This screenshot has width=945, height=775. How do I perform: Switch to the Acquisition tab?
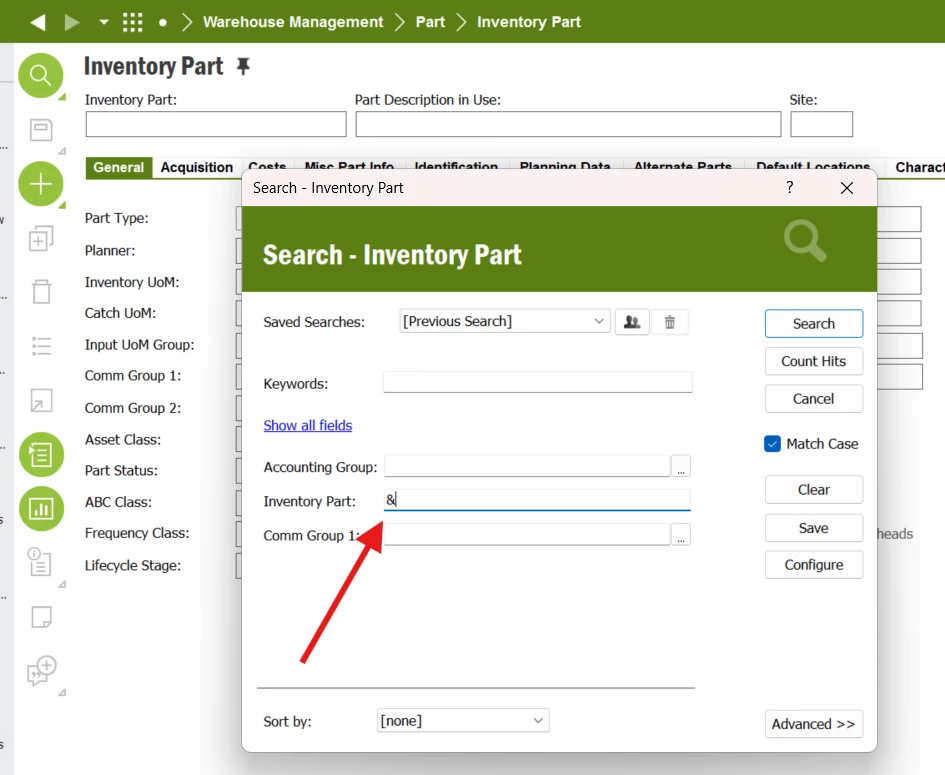(x=197, y=168)
